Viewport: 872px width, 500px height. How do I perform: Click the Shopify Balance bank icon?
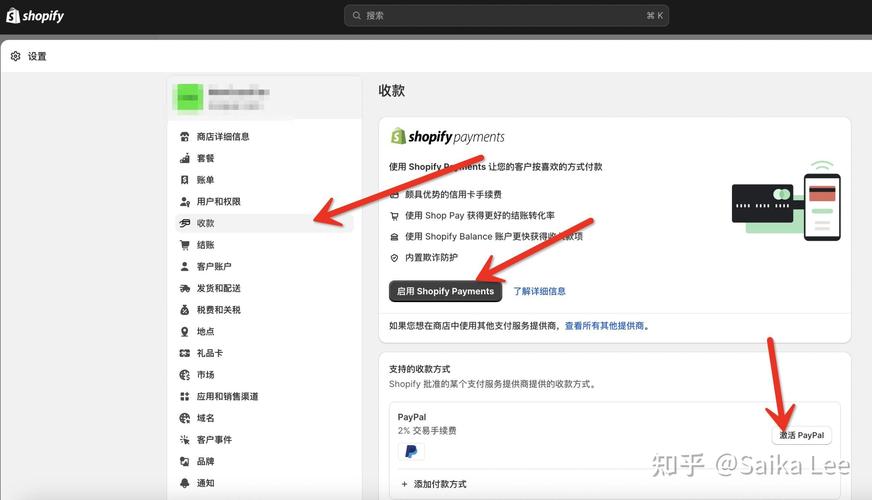click(394, 237)
